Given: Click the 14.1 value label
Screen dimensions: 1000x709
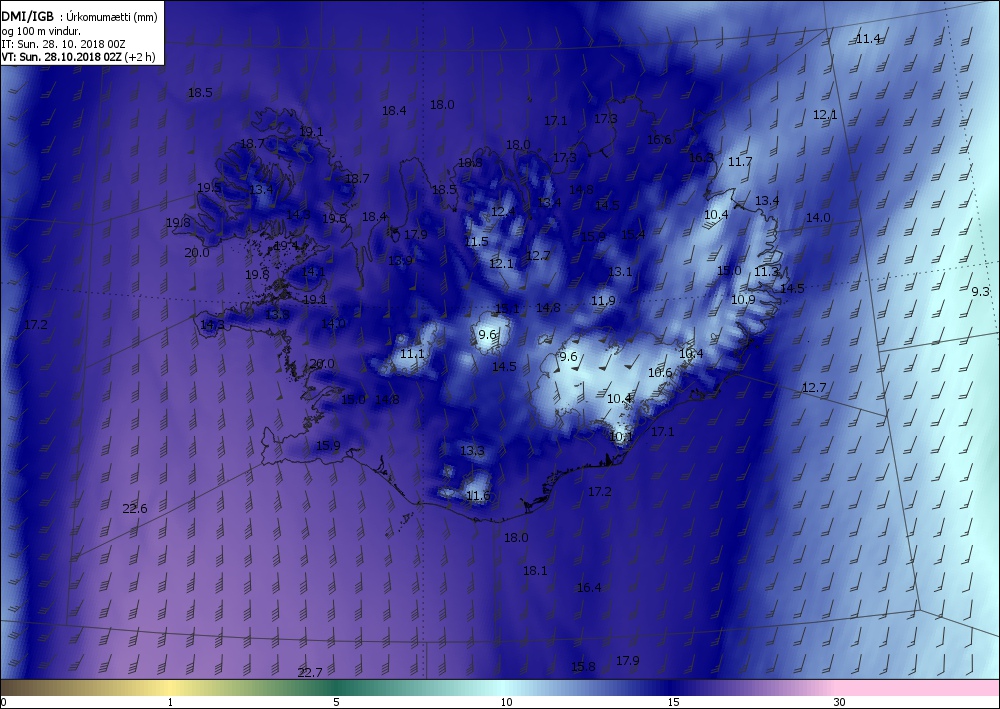Looking at the screenshot, I should 313,272.
